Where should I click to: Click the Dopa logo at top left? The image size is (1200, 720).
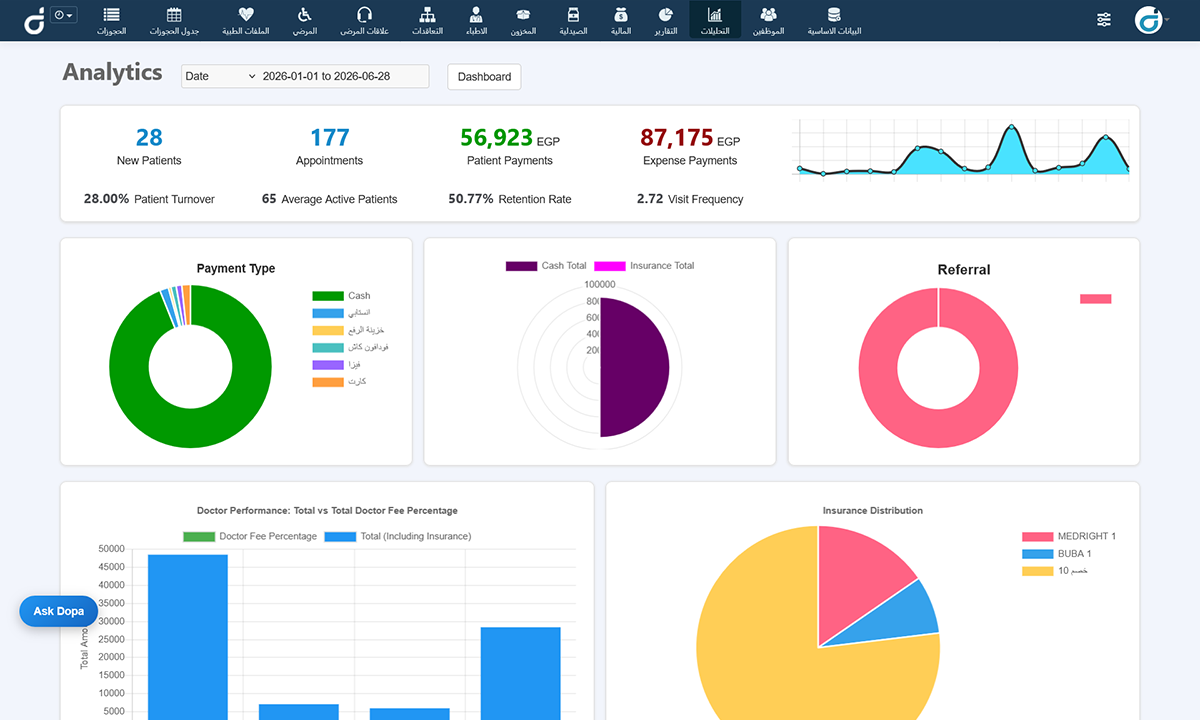click(34, 20)
